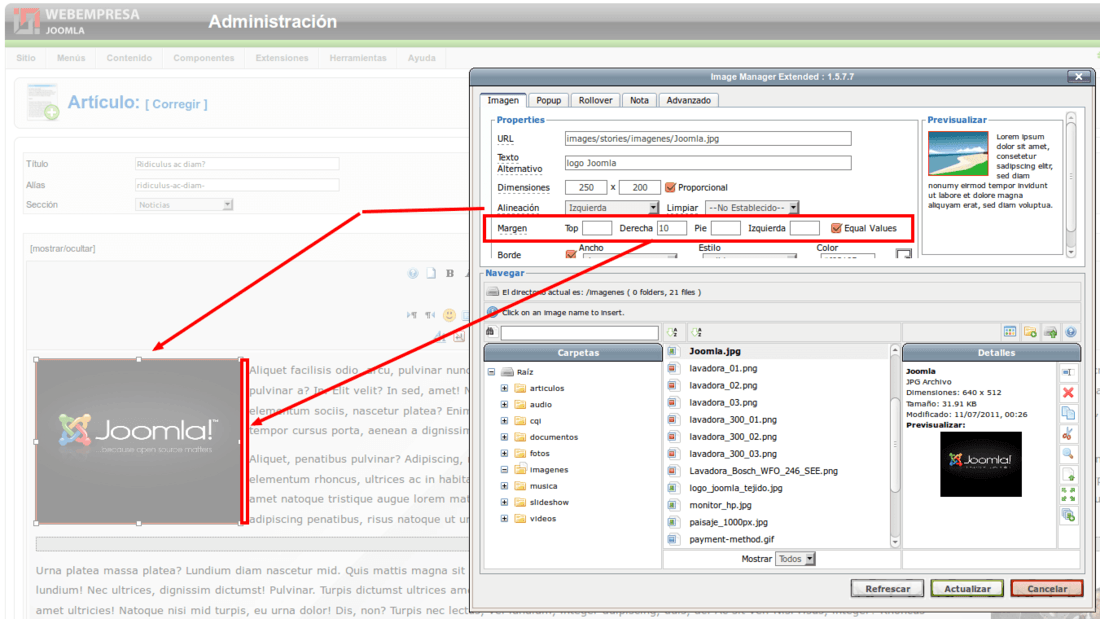Click the first sort by name icon
The height and width of the screenshot is (619, 1100).
672,332
